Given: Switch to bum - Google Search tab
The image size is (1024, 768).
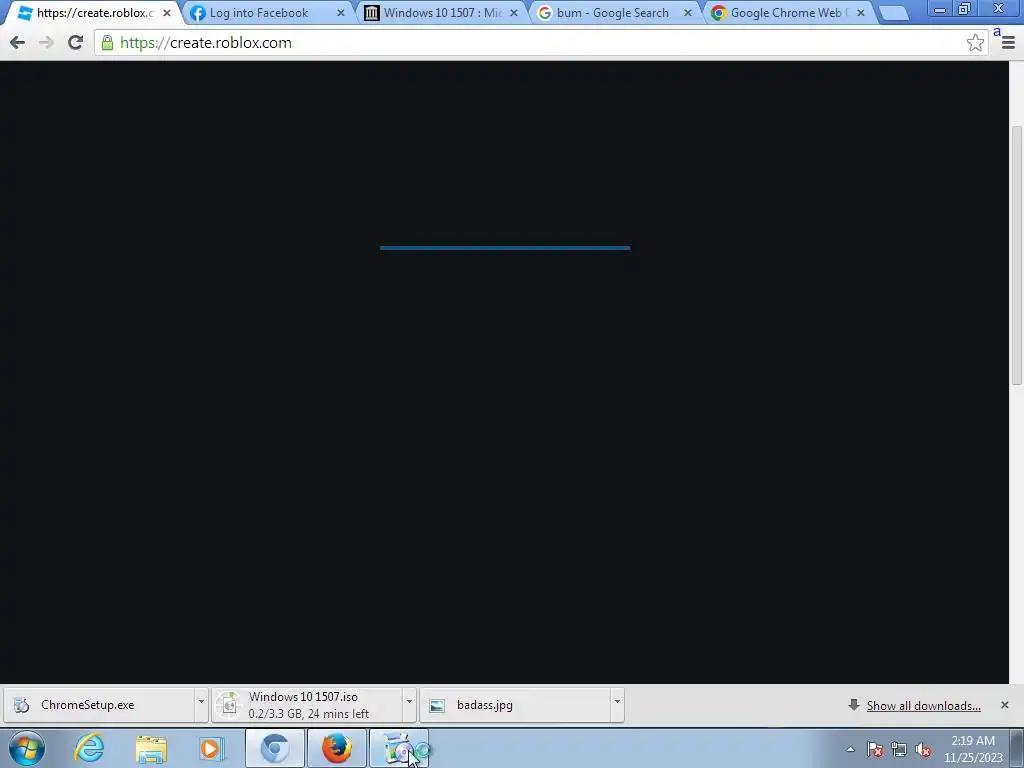Looking at the screenshot, I should click(x=613, y=12).
